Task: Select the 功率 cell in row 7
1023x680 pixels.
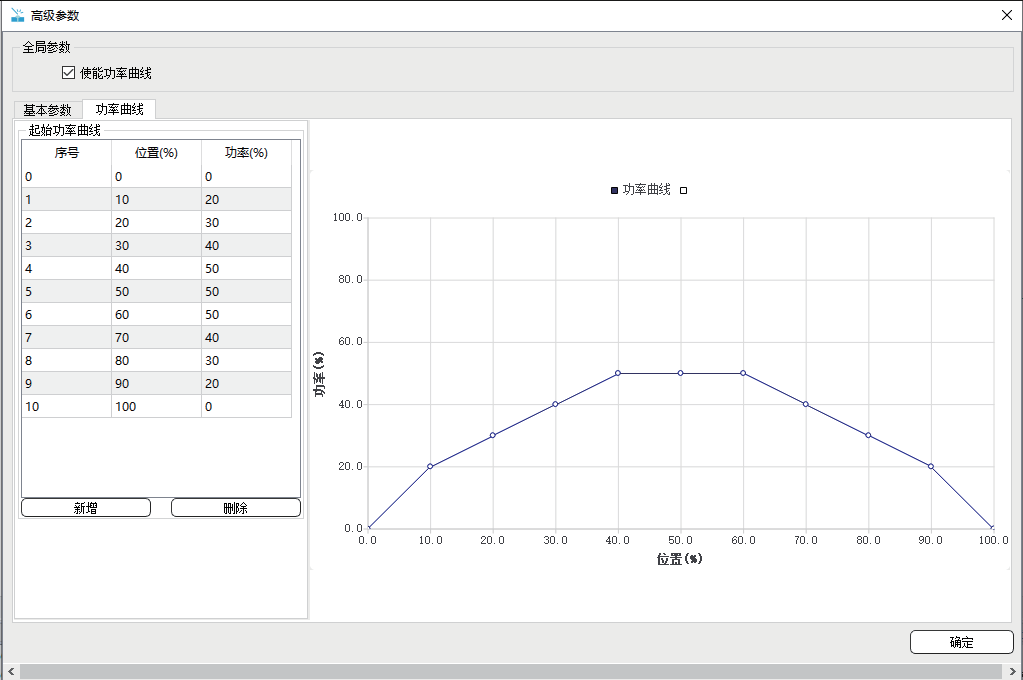Action: 246,338
